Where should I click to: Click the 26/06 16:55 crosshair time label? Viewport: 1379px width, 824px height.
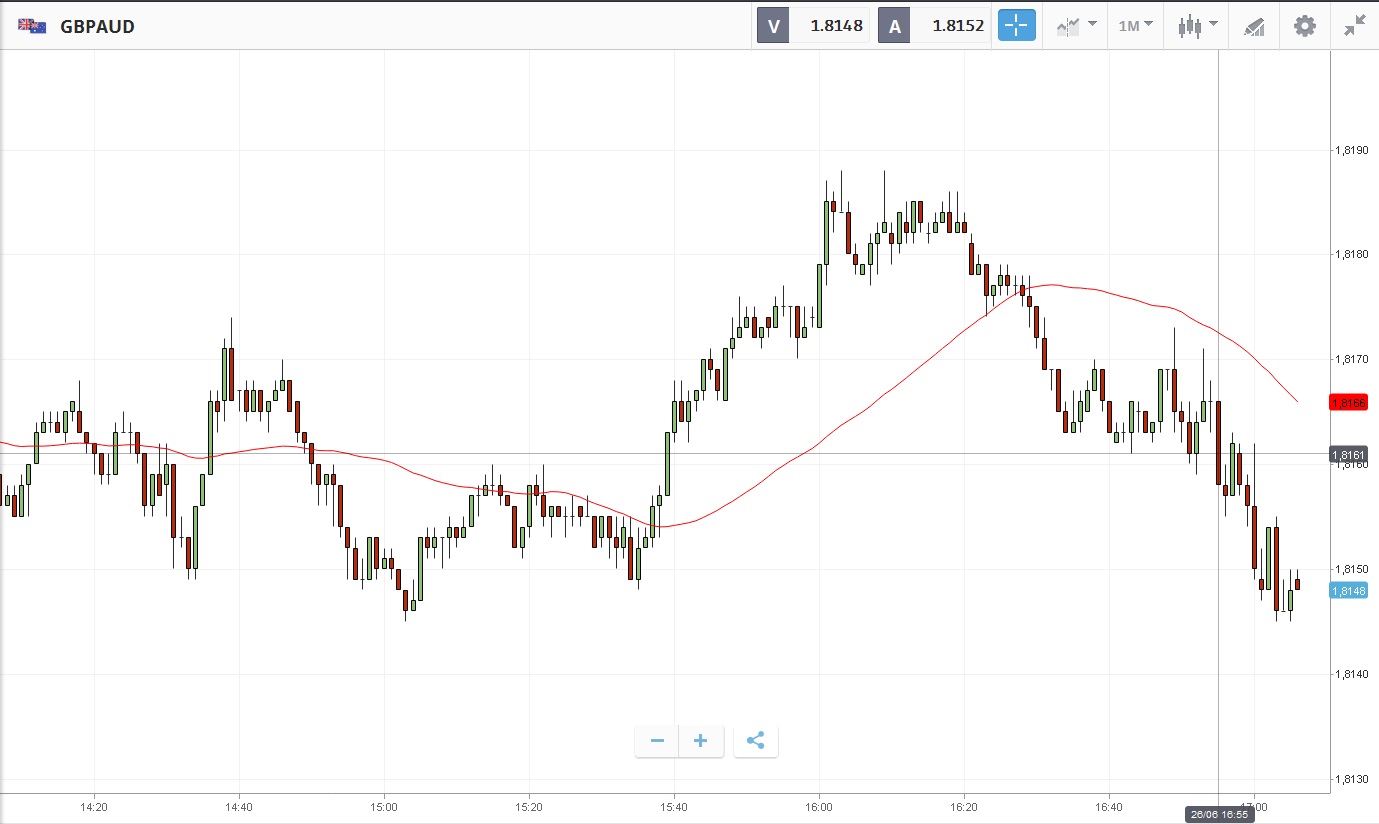coord(1216,815)
